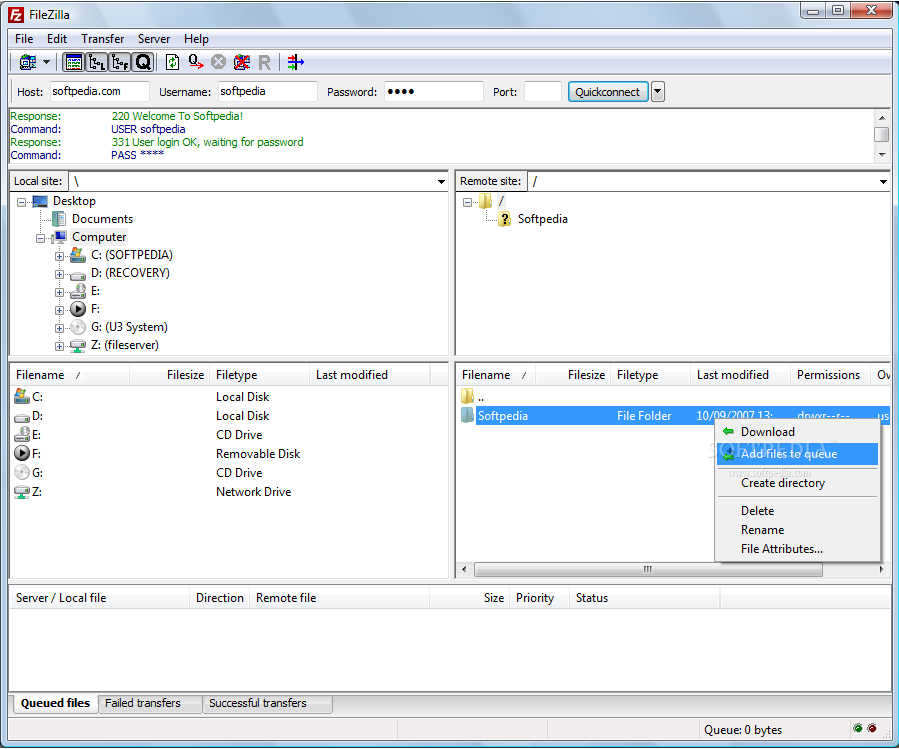Screen dimensions: 899x749
Task: Click the Password input field
Action: pos(433,92)
